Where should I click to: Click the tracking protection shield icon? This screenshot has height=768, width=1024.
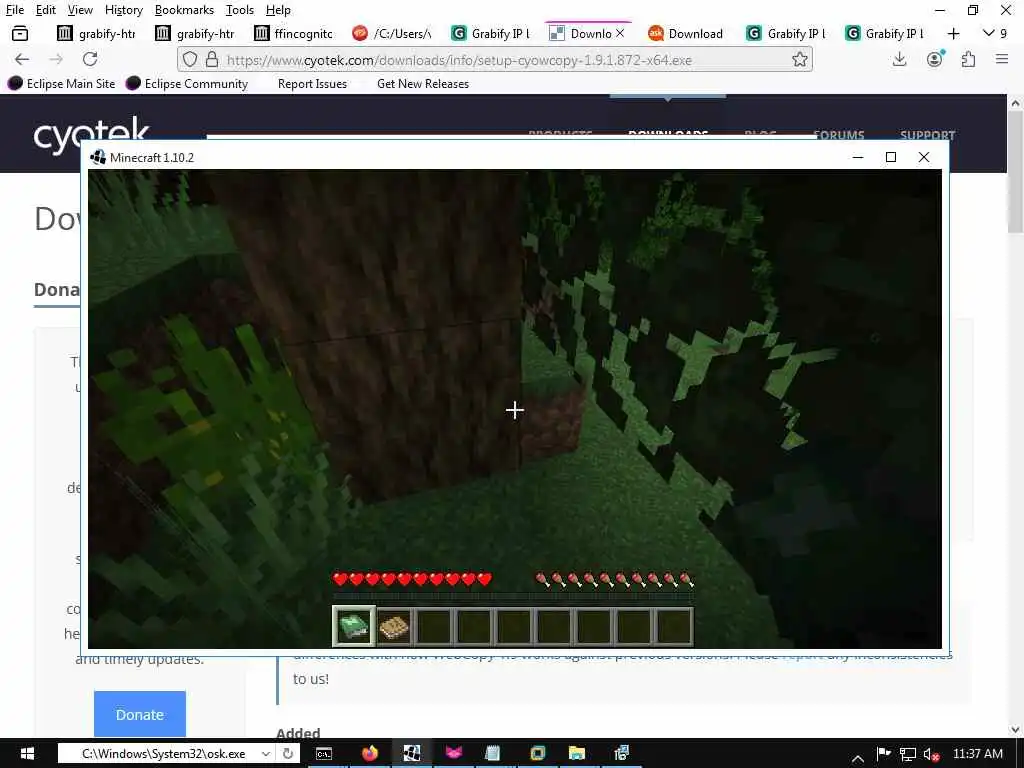click(x=190, y=59)
